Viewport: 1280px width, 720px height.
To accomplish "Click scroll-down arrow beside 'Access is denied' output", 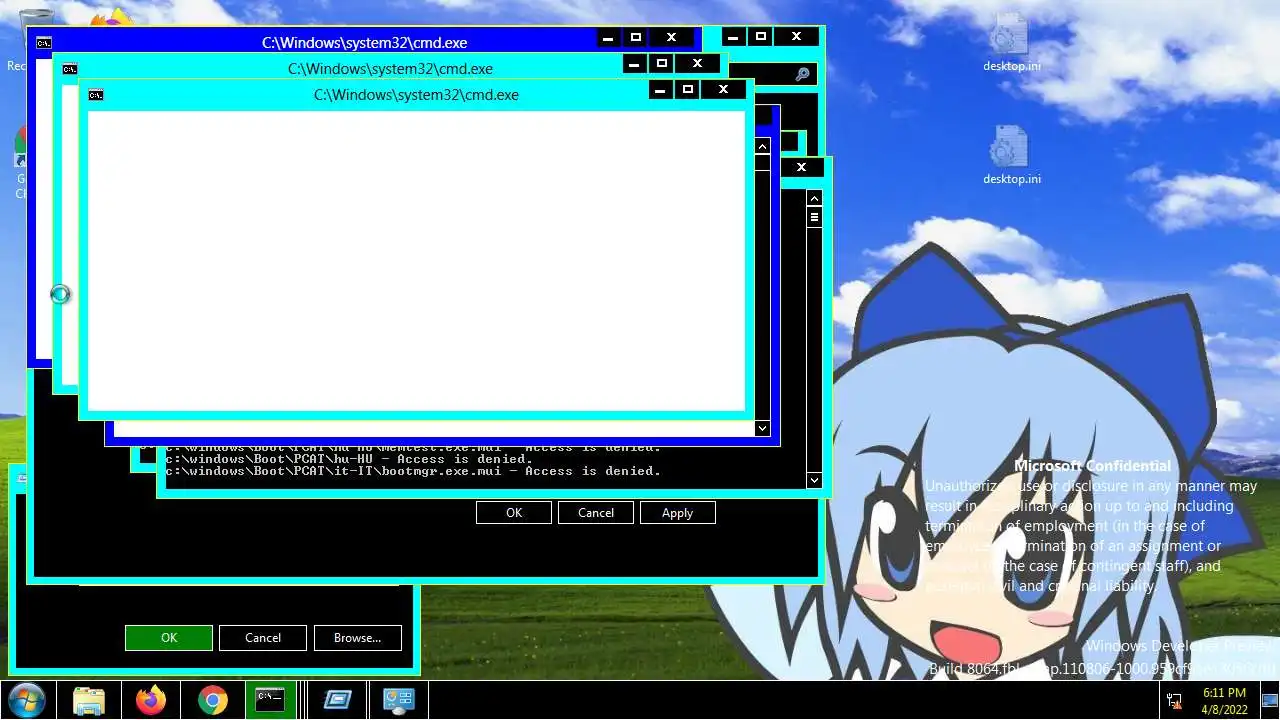I will coord(814,480).
